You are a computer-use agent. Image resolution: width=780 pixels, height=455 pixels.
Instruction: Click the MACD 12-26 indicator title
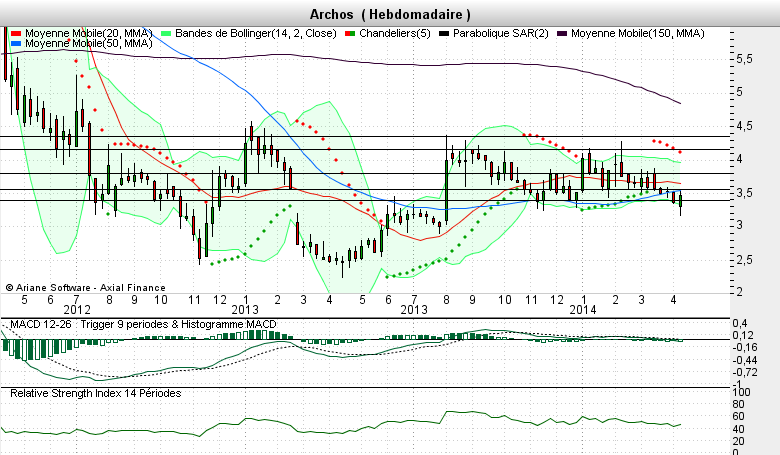point(41,324)
